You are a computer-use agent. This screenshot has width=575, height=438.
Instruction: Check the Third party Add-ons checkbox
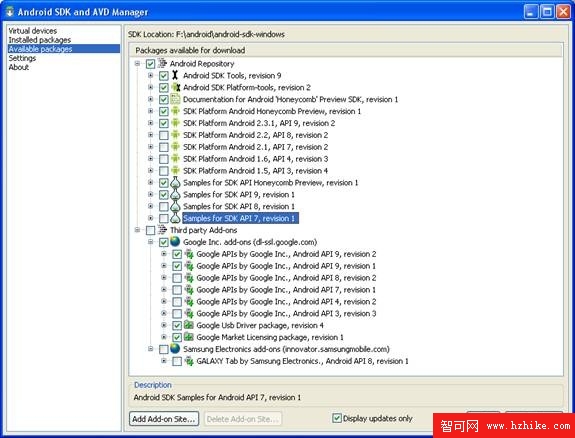(150, 230)
